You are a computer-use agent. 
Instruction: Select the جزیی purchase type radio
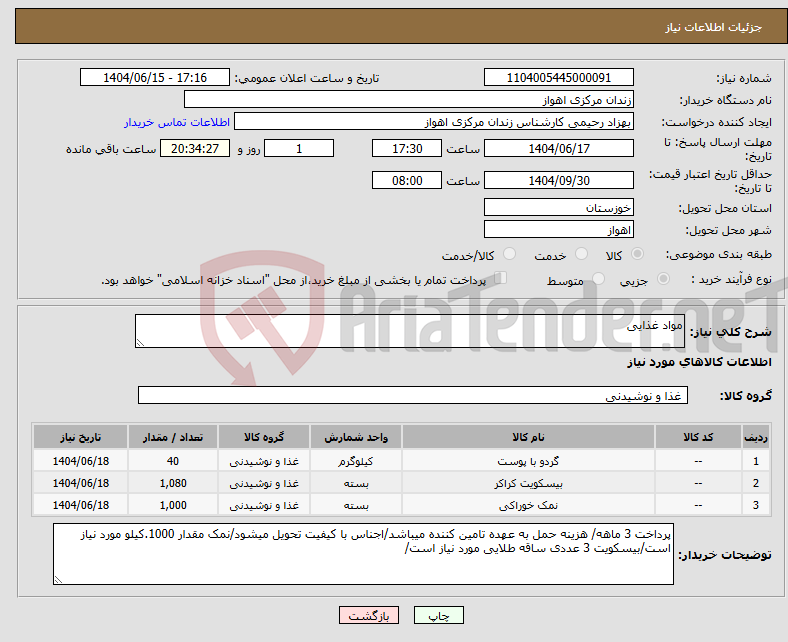coord(663,279)
